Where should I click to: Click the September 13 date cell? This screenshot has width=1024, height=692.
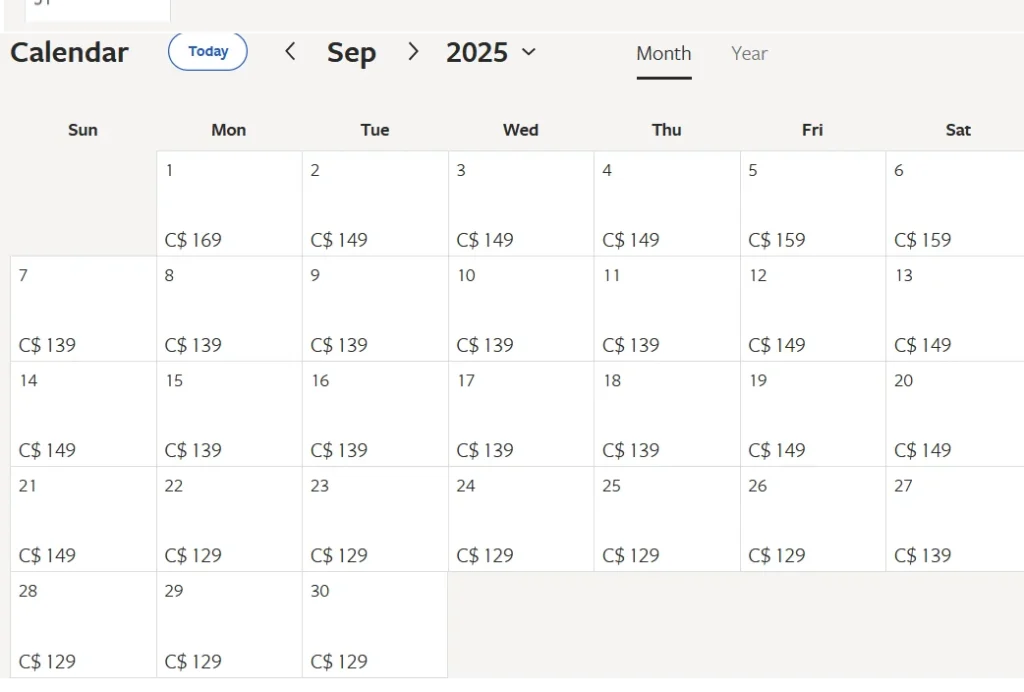[955, 309]
